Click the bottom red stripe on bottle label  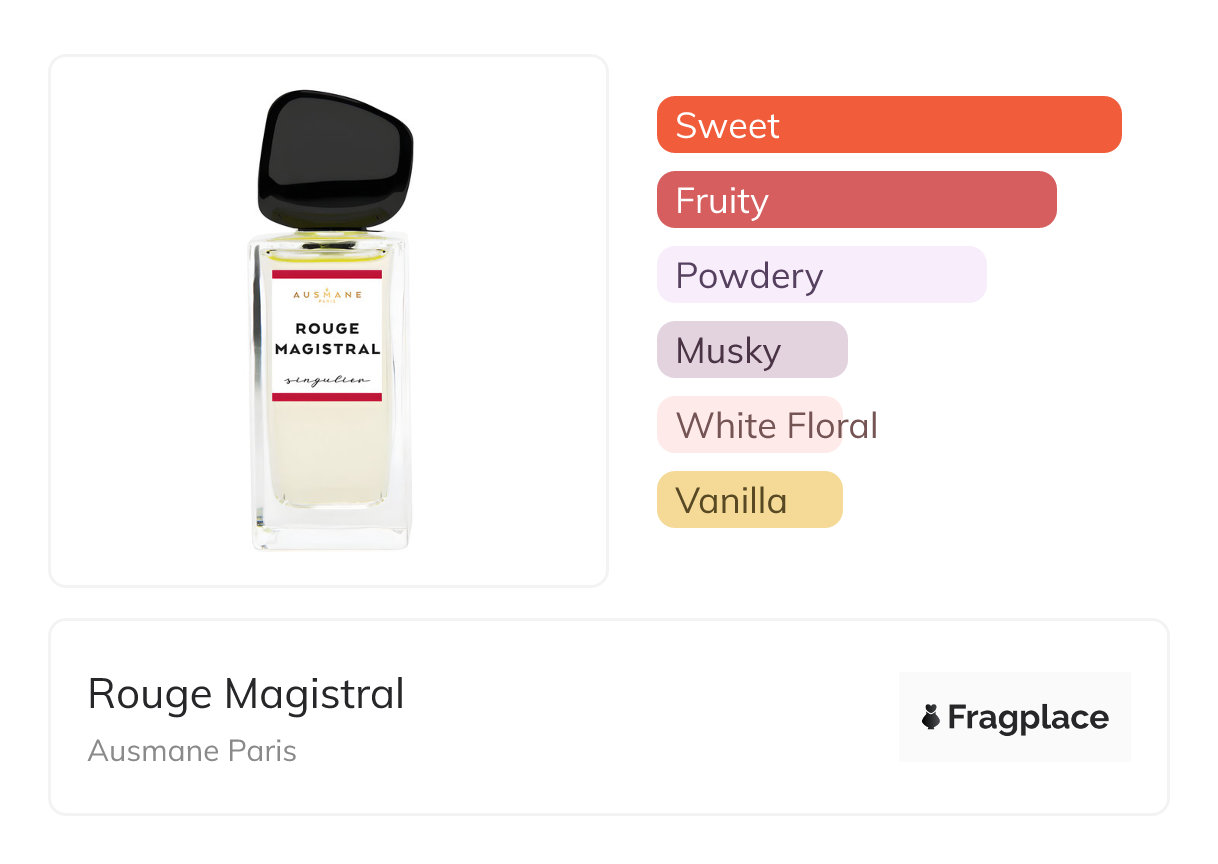click(327, 397)
